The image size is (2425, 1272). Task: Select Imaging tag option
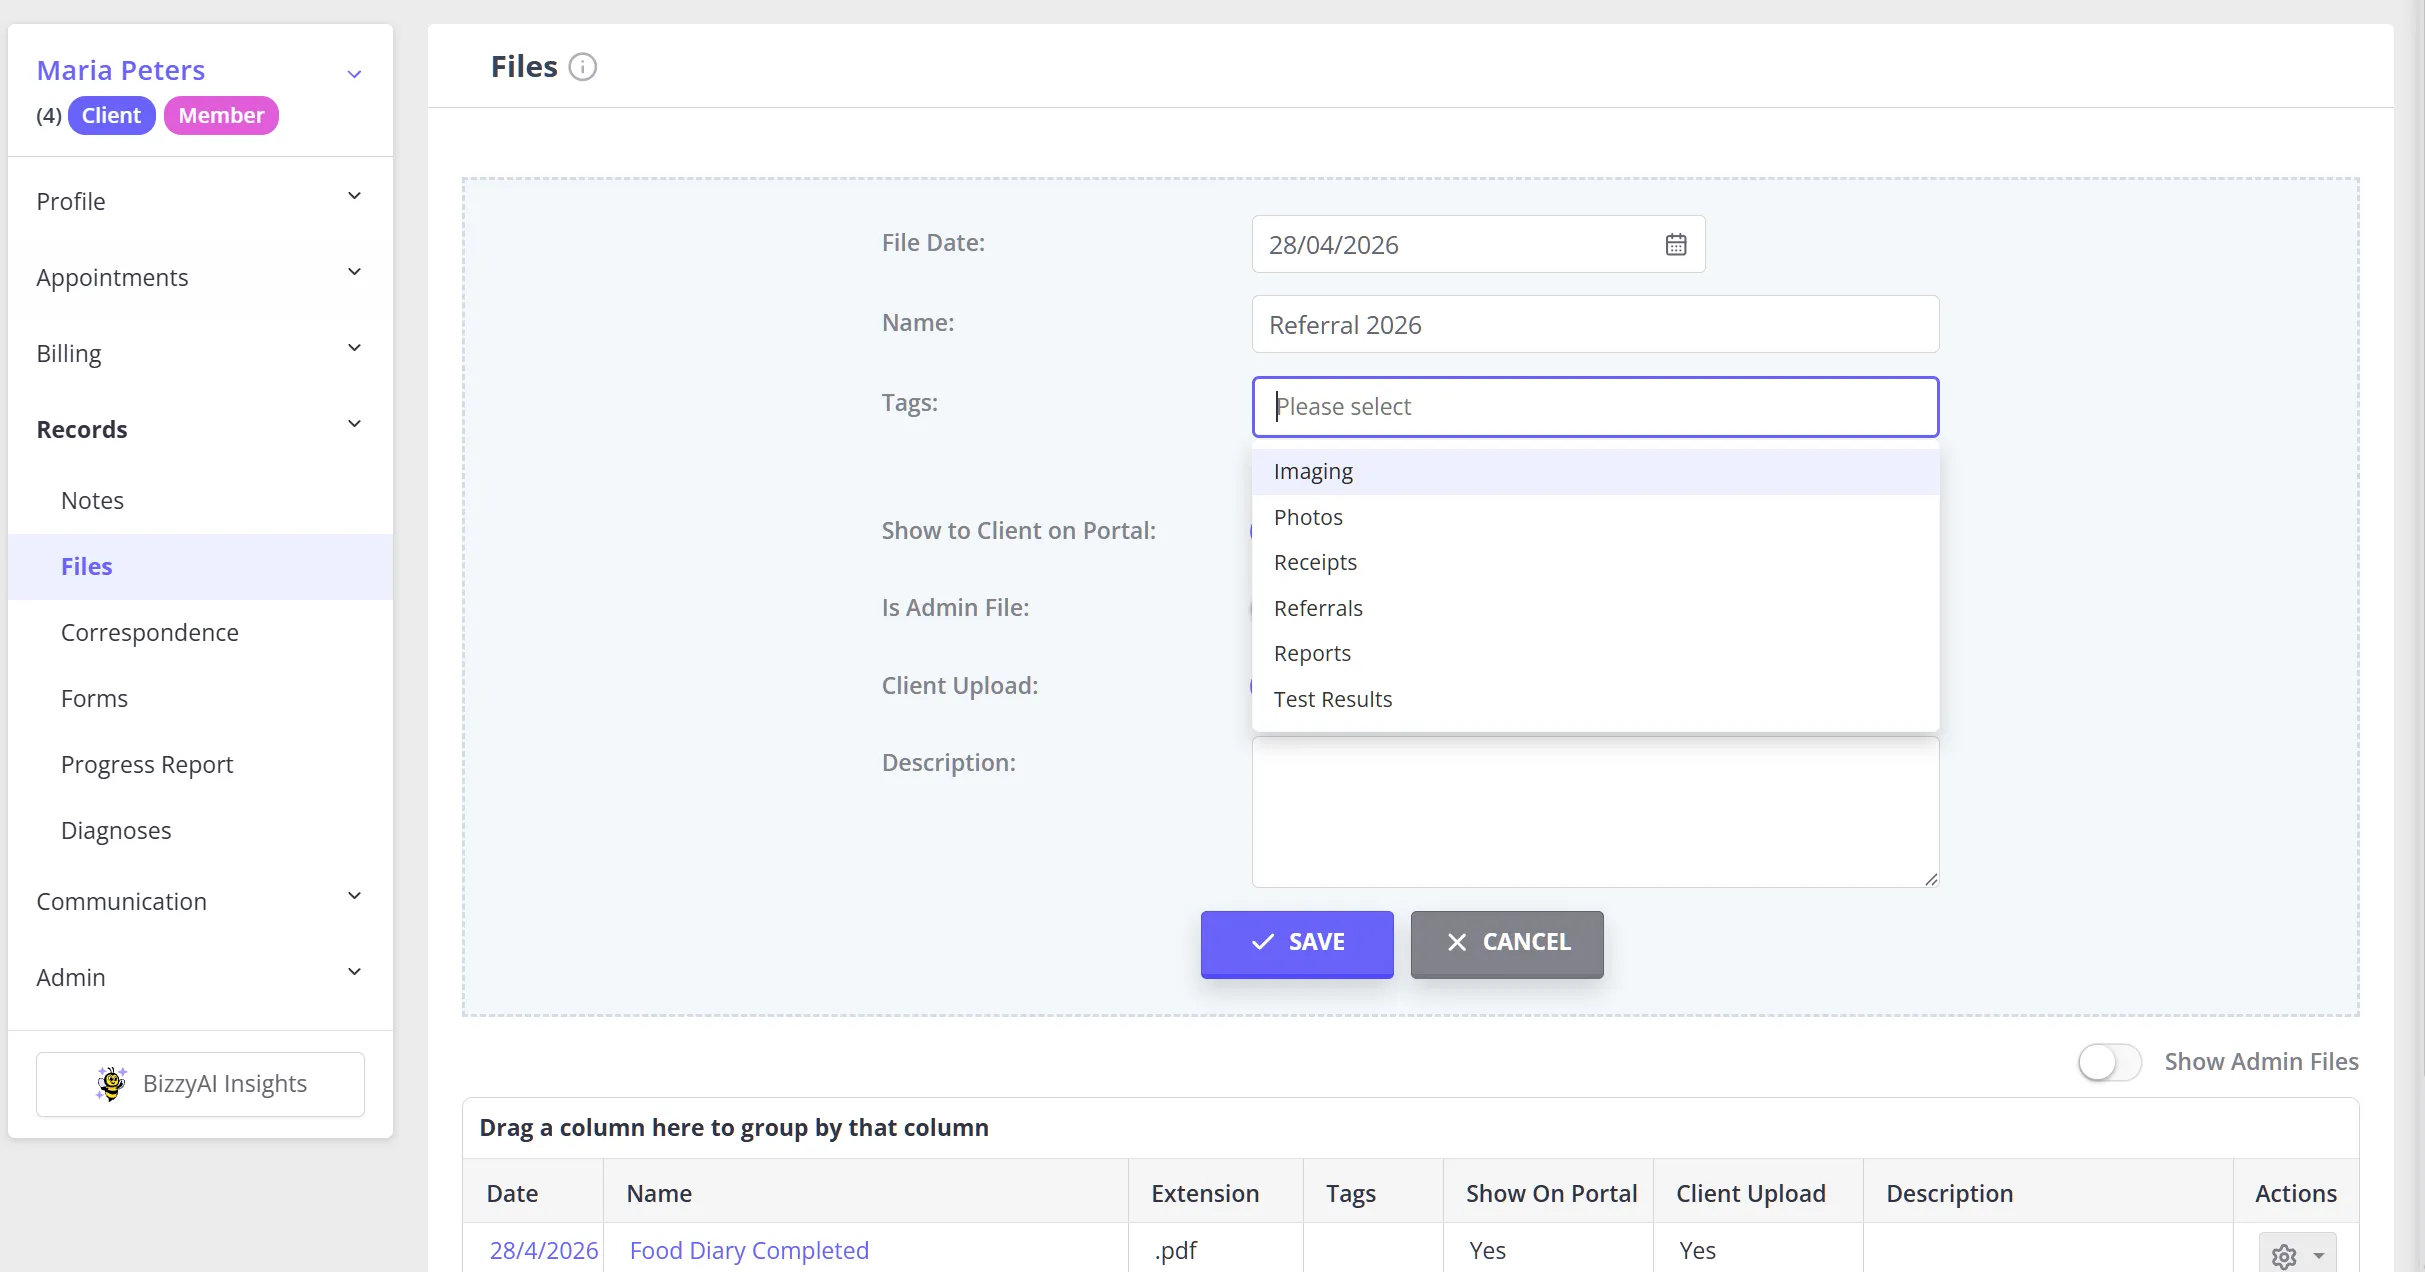point(1595,471)
